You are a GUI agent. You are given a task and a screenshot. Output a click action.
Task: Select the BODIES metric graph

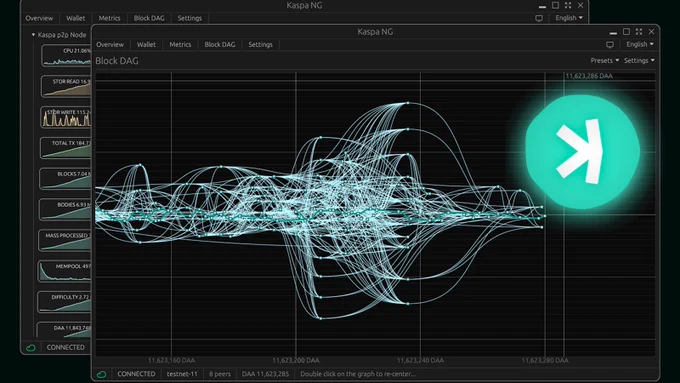[x=65, y=210]
